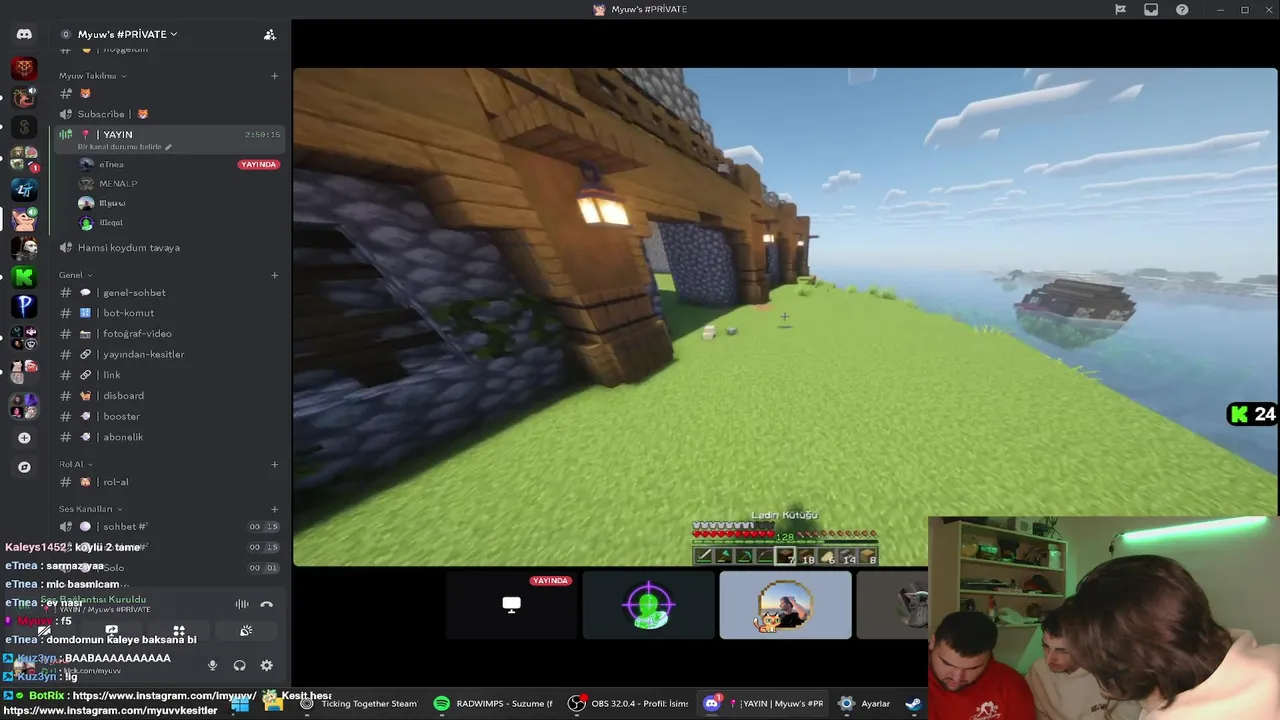Disconnect from voice with hang-up icon
This screenshot has height=720, width=1280.
[x=266, y=604]
